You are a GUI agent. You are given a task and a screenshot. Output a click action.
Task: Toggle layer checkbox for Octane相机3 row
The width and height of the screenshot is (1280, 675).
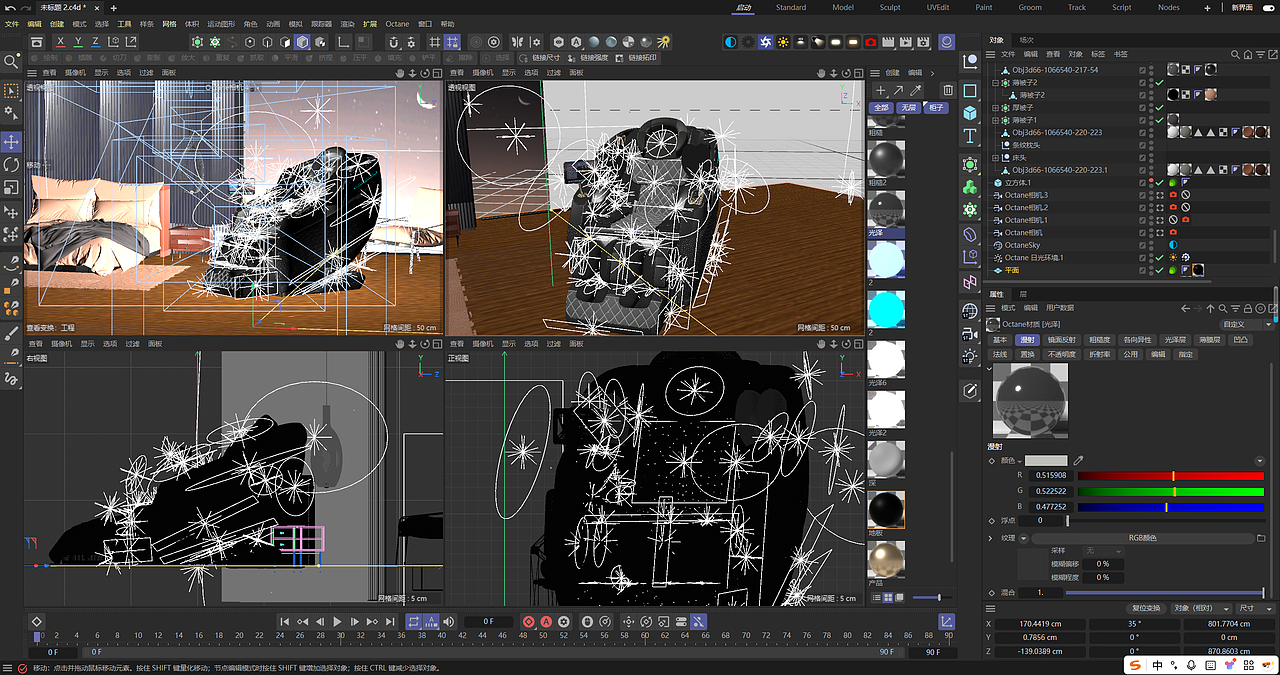point(1143,195)
